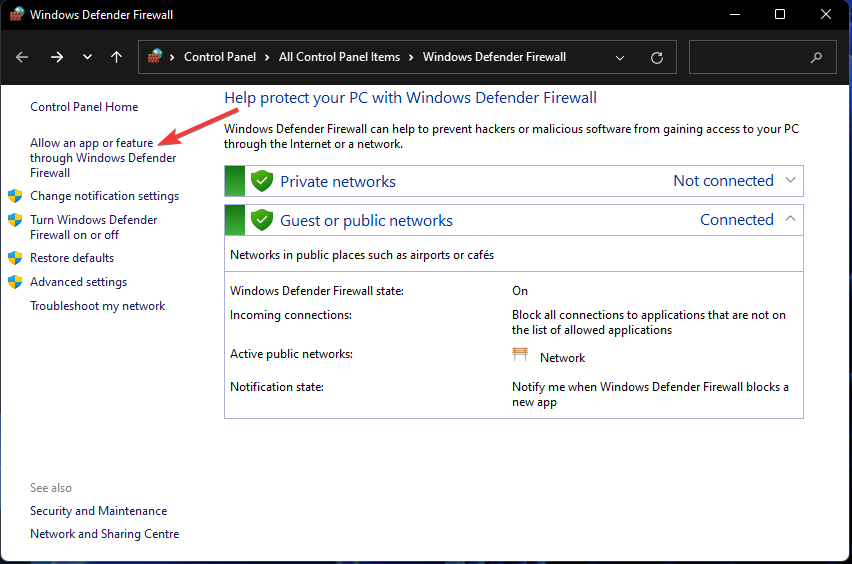Click Restore defaults link
The image size is (852, 564).
[x=72, y=258]
